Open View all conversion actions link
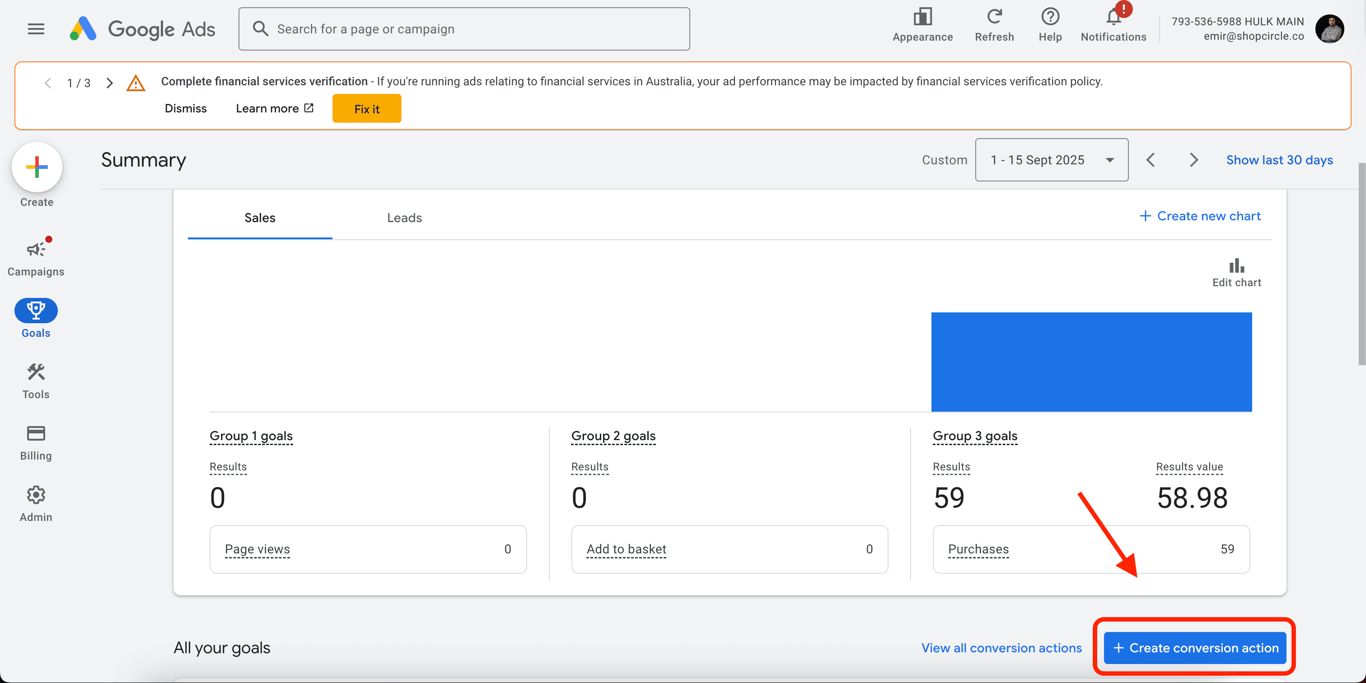This screenshot has height=683, width=1366. [1001, 648]
